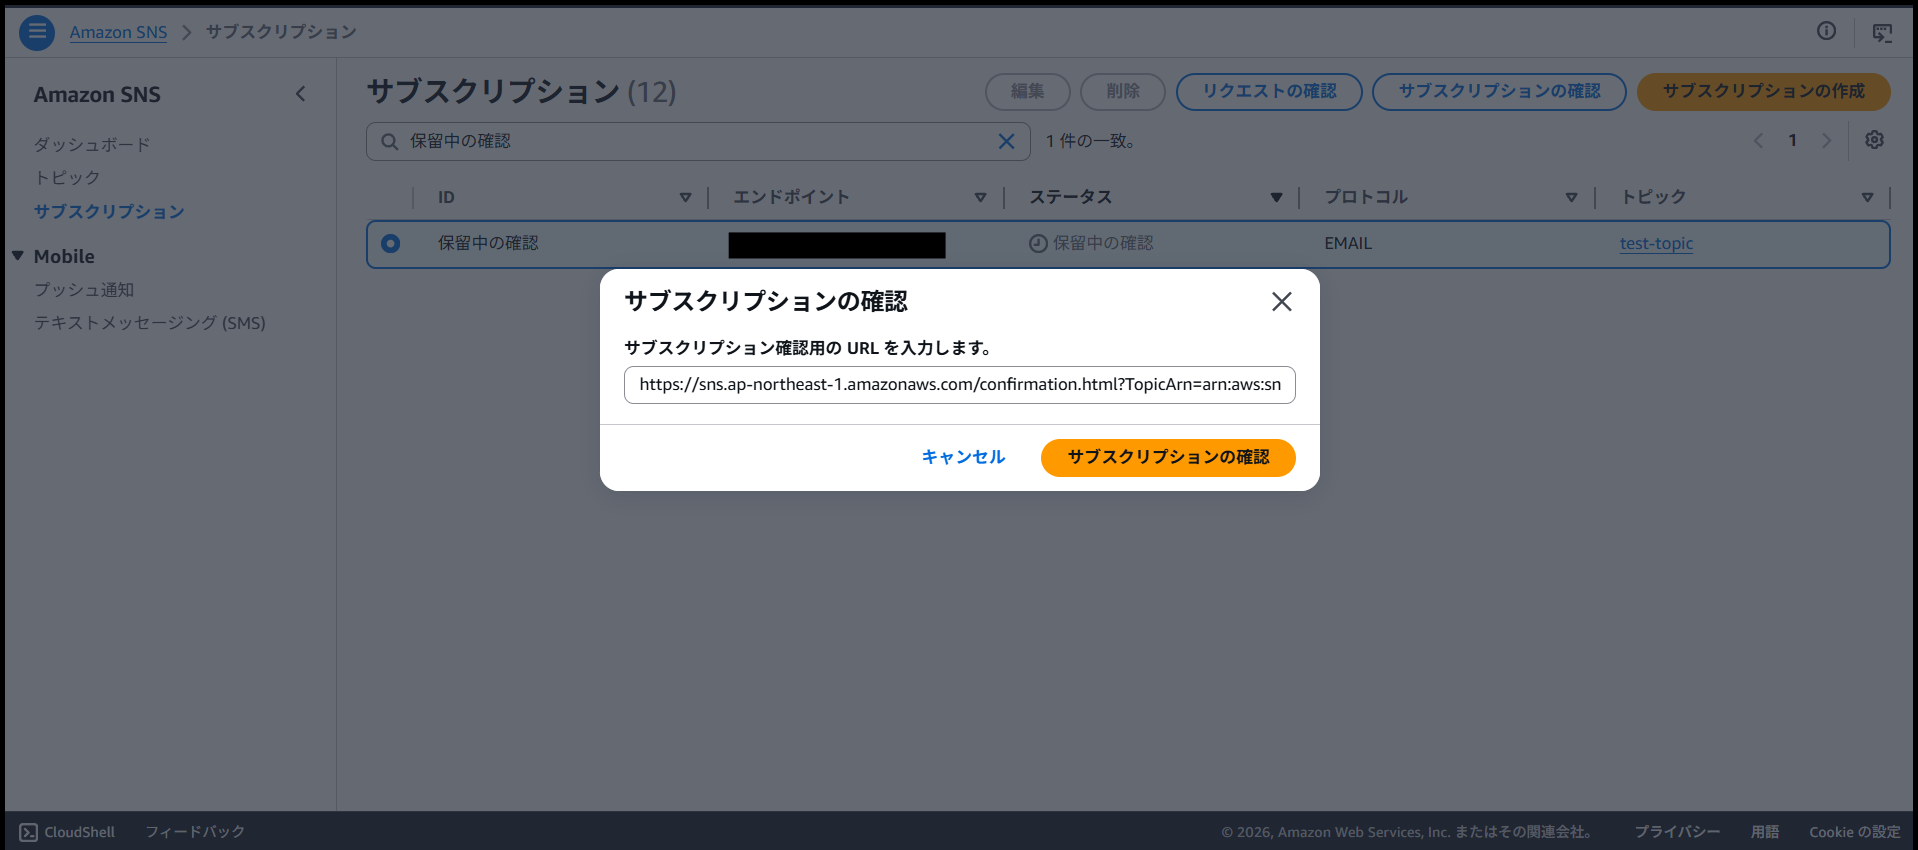Viewport: 1918px width, 850px height.
Task: Open the CloudShell terminal icon top right
Action: [1882, 32]
